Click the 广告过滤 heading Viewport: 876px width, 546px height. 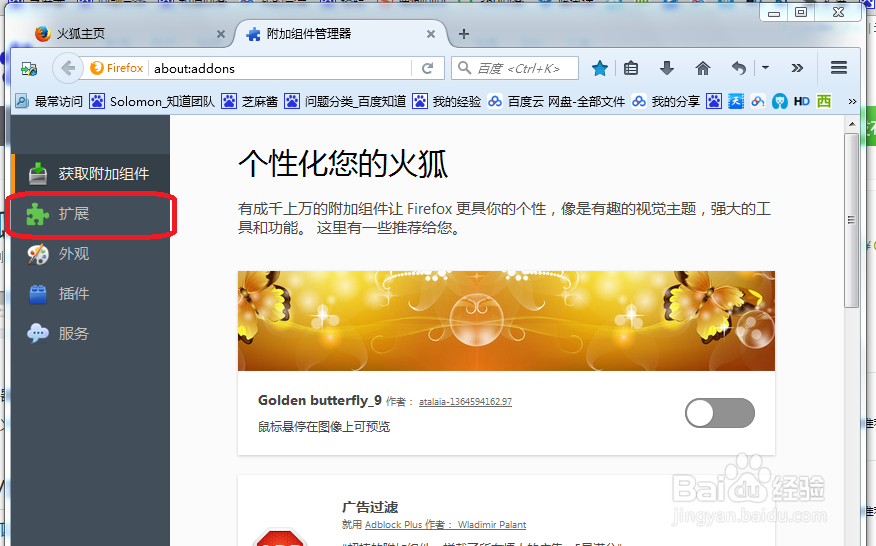tap(370, 507)
